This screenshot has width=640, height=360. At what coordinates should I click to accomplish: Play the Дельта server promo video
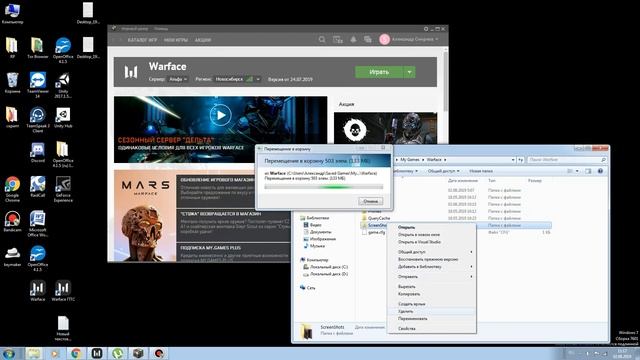(x=220, y=115)
